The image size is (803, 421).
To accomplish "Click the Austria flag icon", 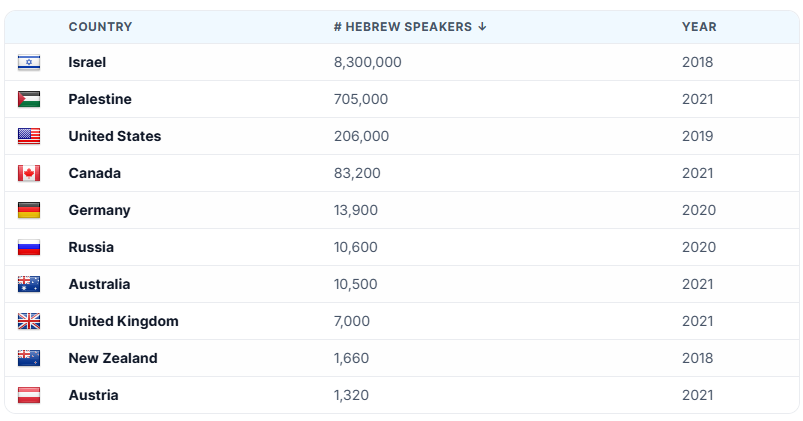I will 29,395.
